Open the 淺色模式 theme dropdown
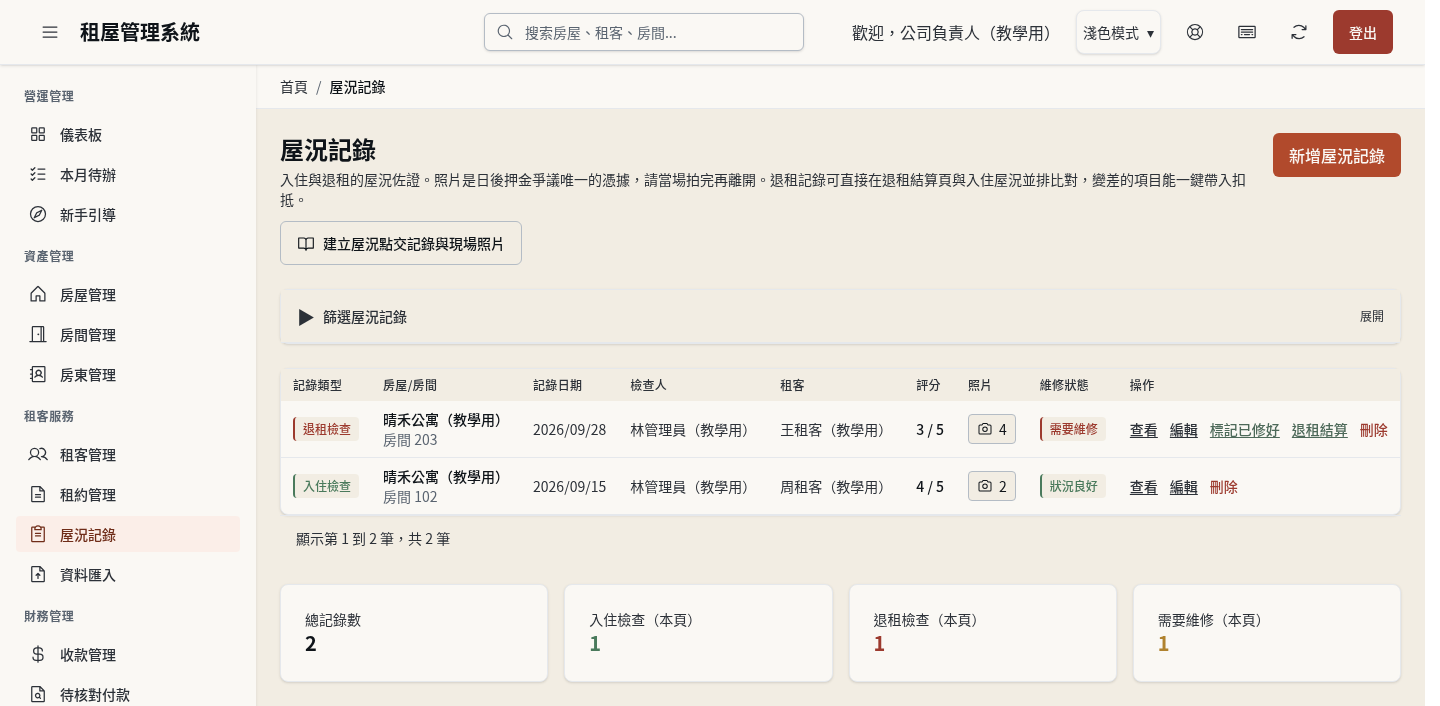1440x706 pixels. pos(1118,32)
